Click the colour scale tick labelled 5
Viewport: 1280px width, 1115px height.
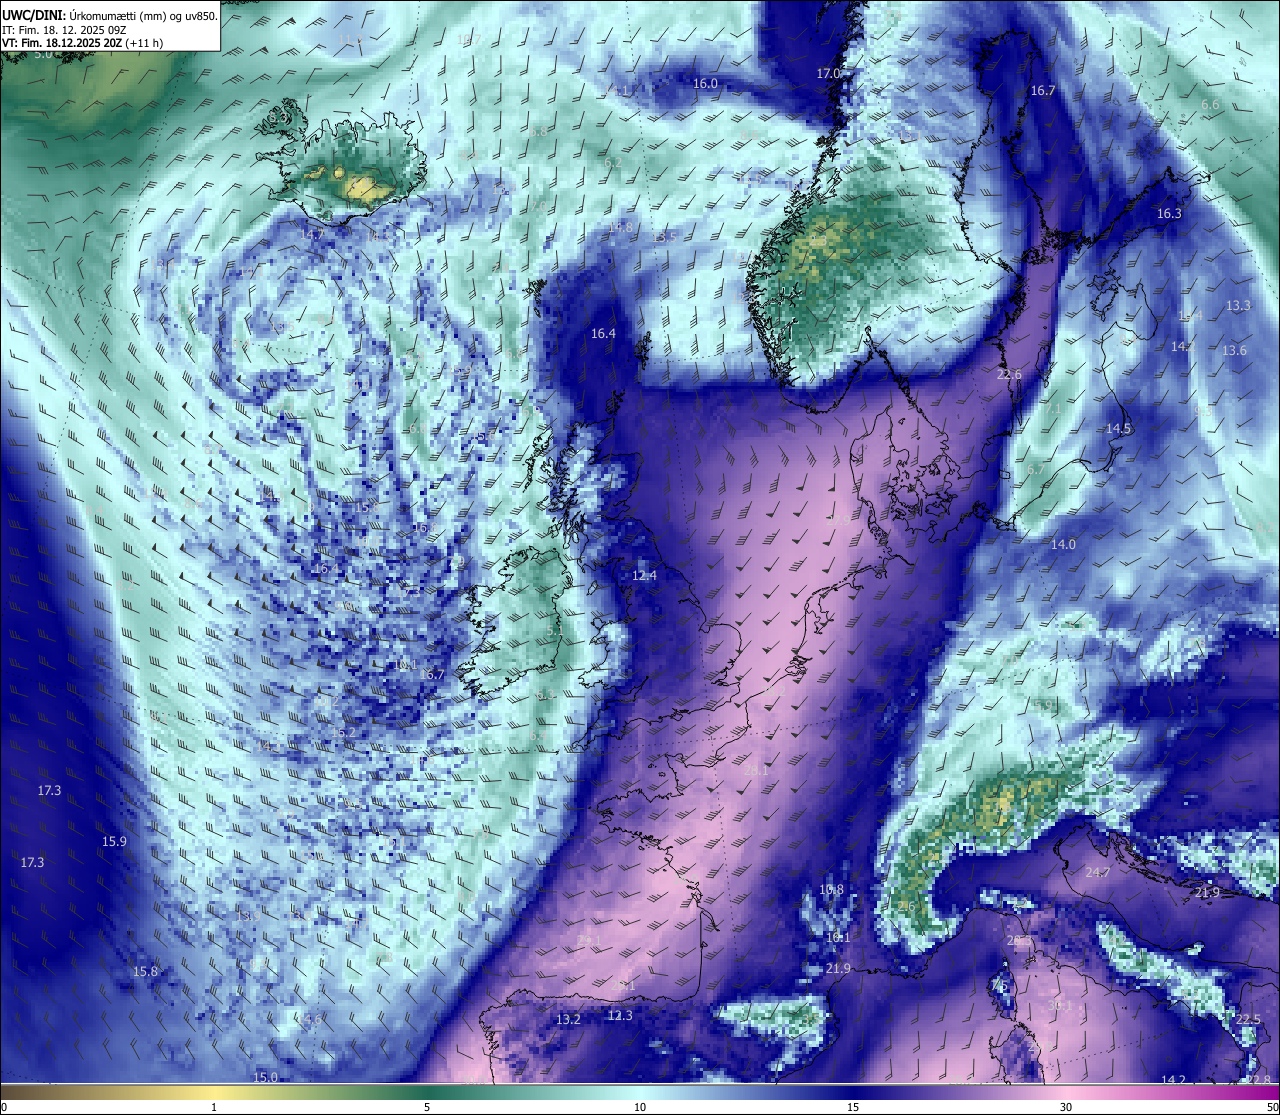(x=427, y=1107)
